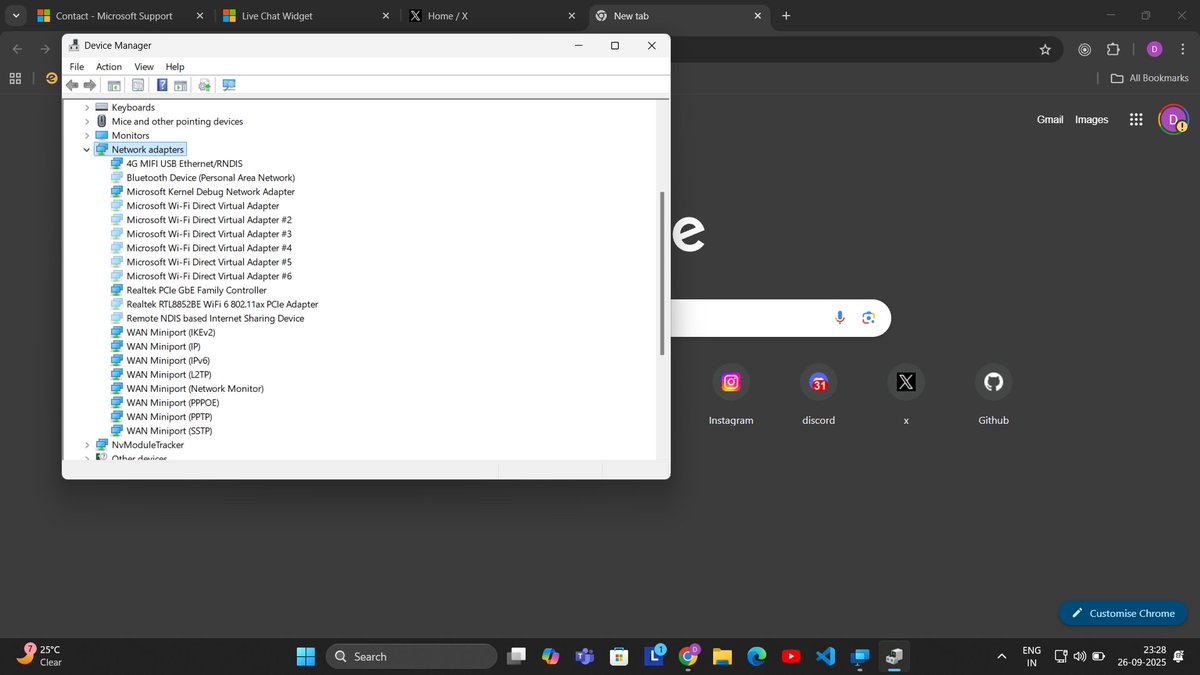Open the Gmail link

click(1050, 119)
